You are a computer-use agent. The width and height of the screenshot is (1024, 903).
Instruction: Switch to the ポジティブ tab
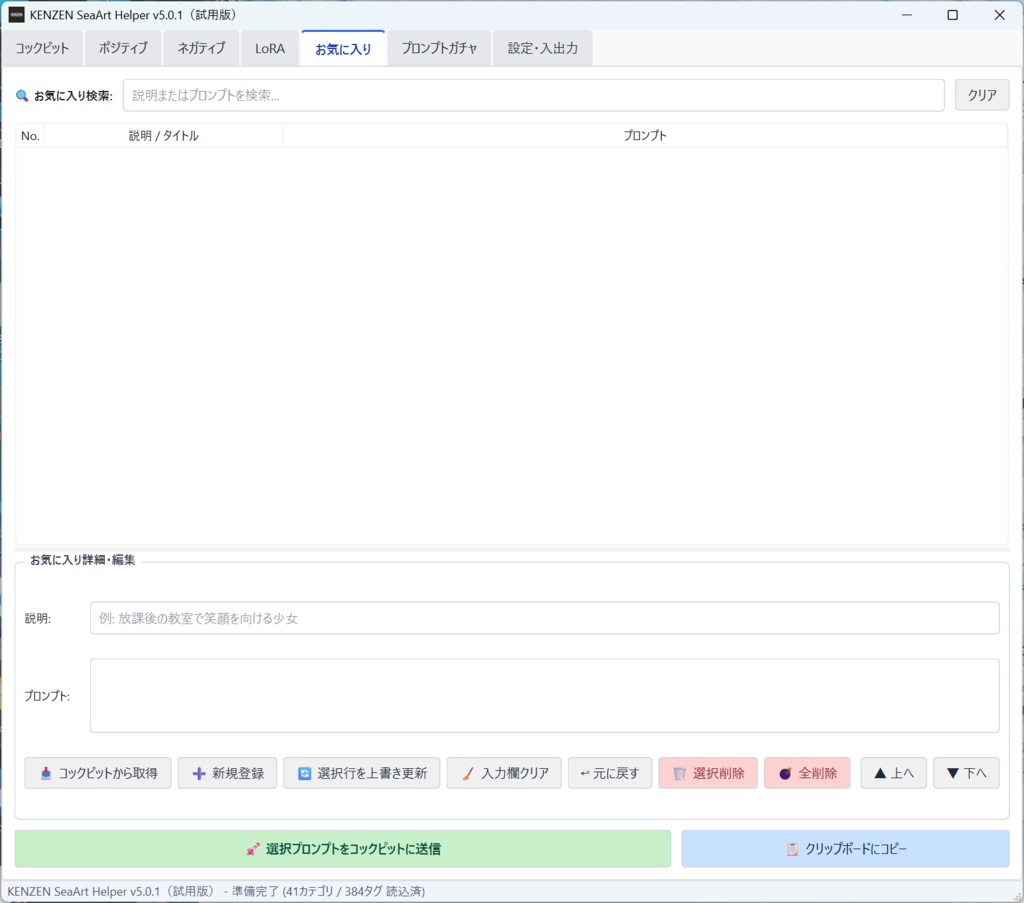click(123, 48)
